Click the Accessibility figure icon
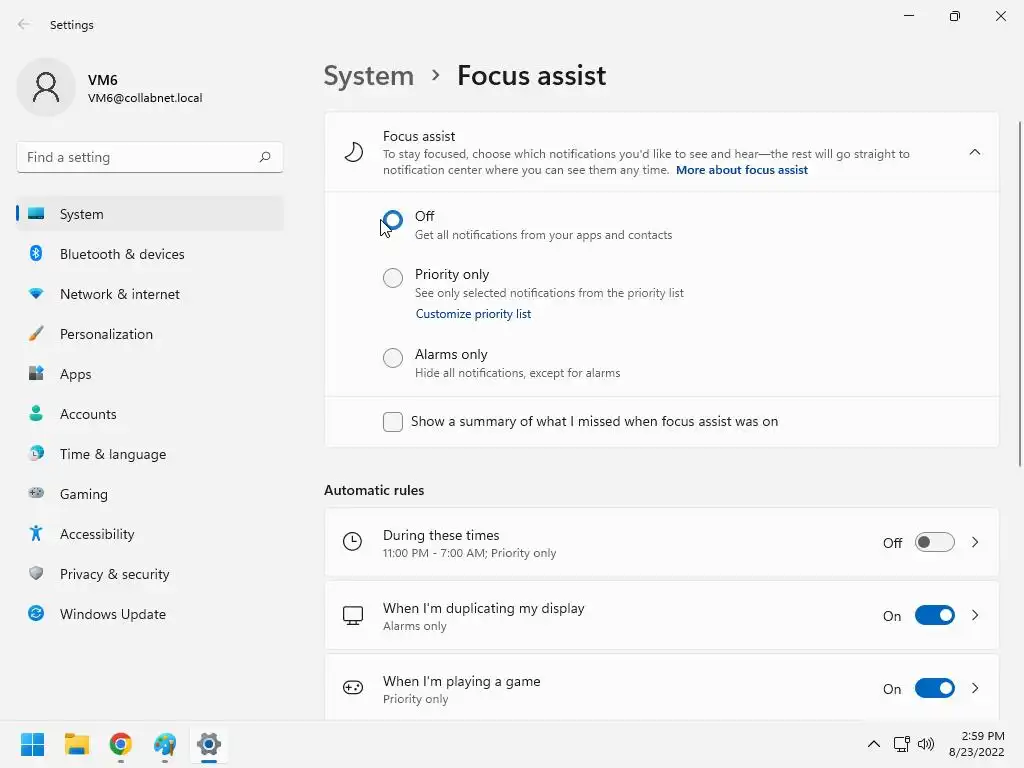1024x768 pixels. pyautogui.click(x=36, y=534)
